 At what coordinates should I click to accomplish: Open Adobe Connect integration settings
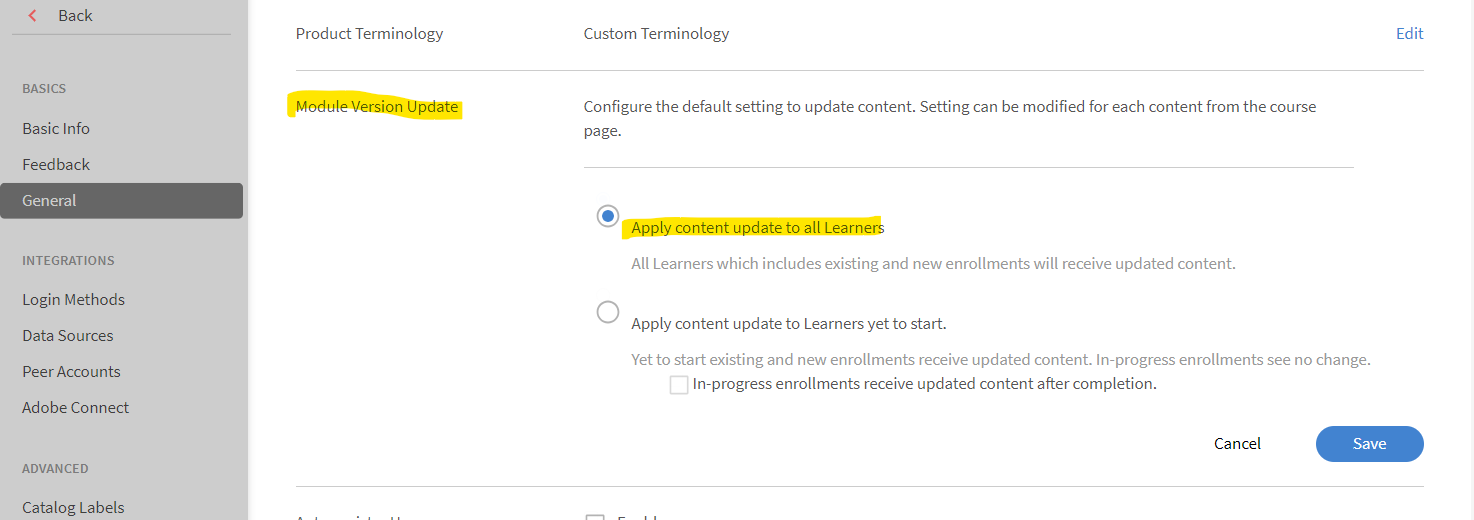pyautogui.click(x=75, y=408)
